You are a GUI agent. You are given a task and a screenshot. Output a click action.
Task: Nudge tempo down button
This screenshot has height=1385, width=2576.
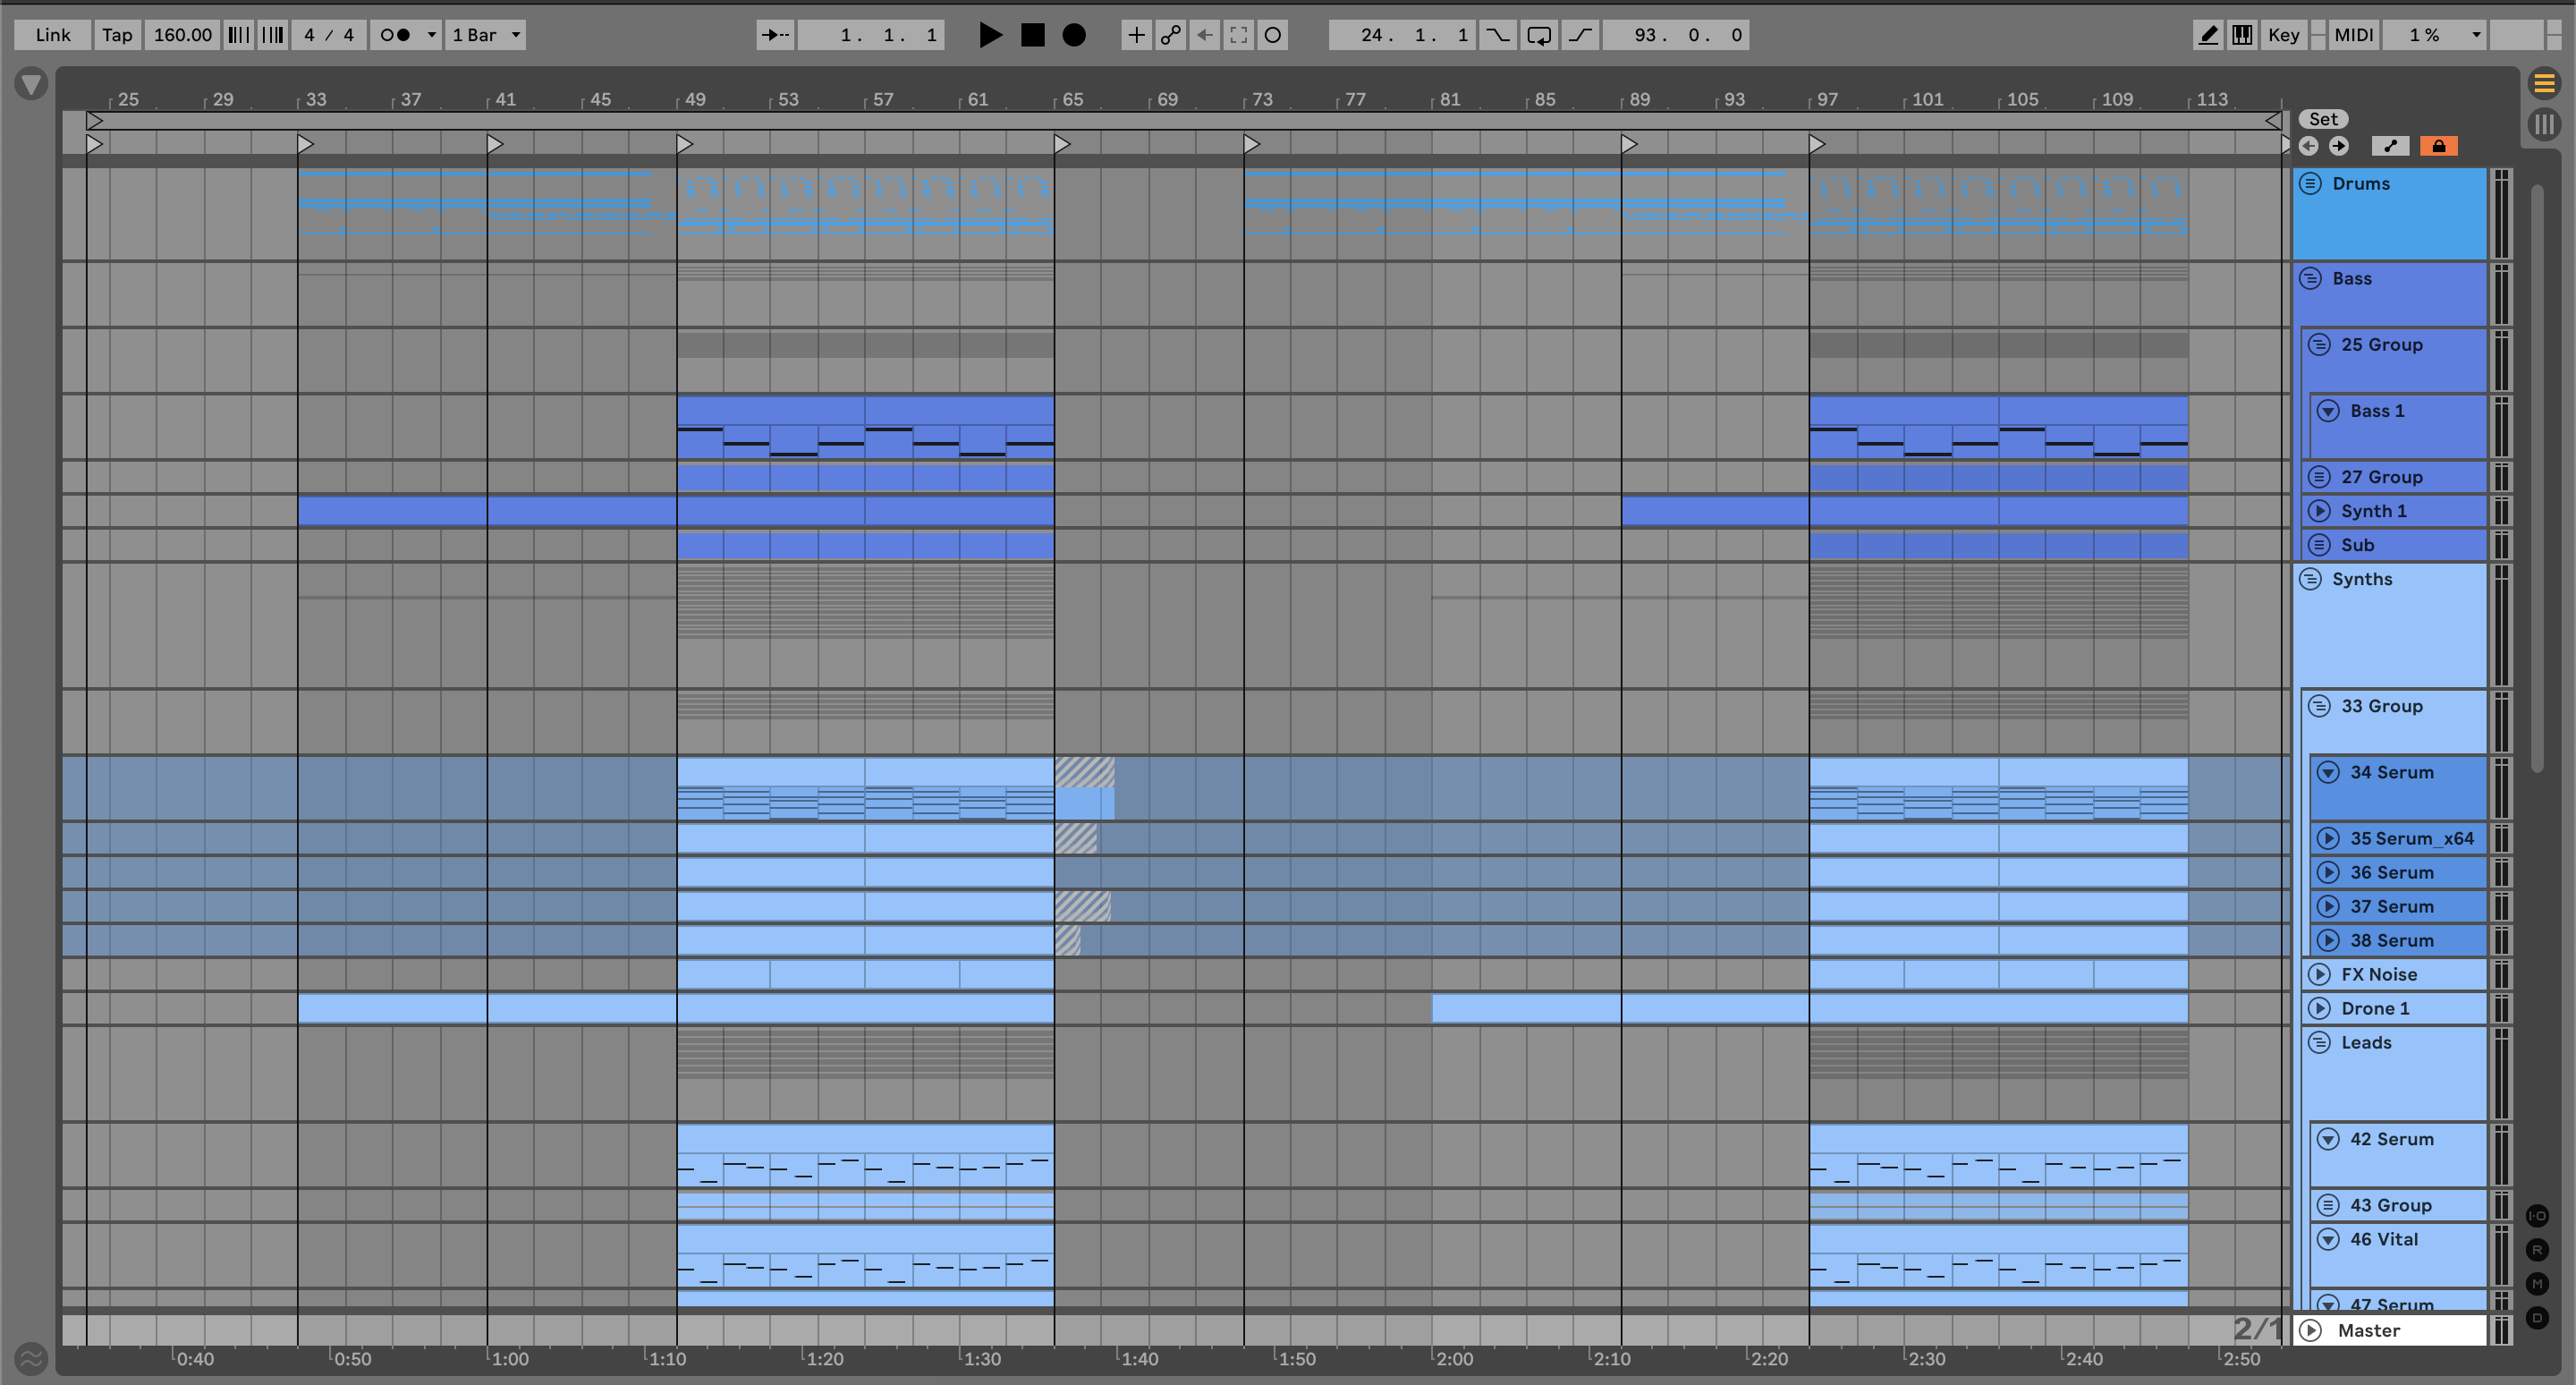(238, 35)
